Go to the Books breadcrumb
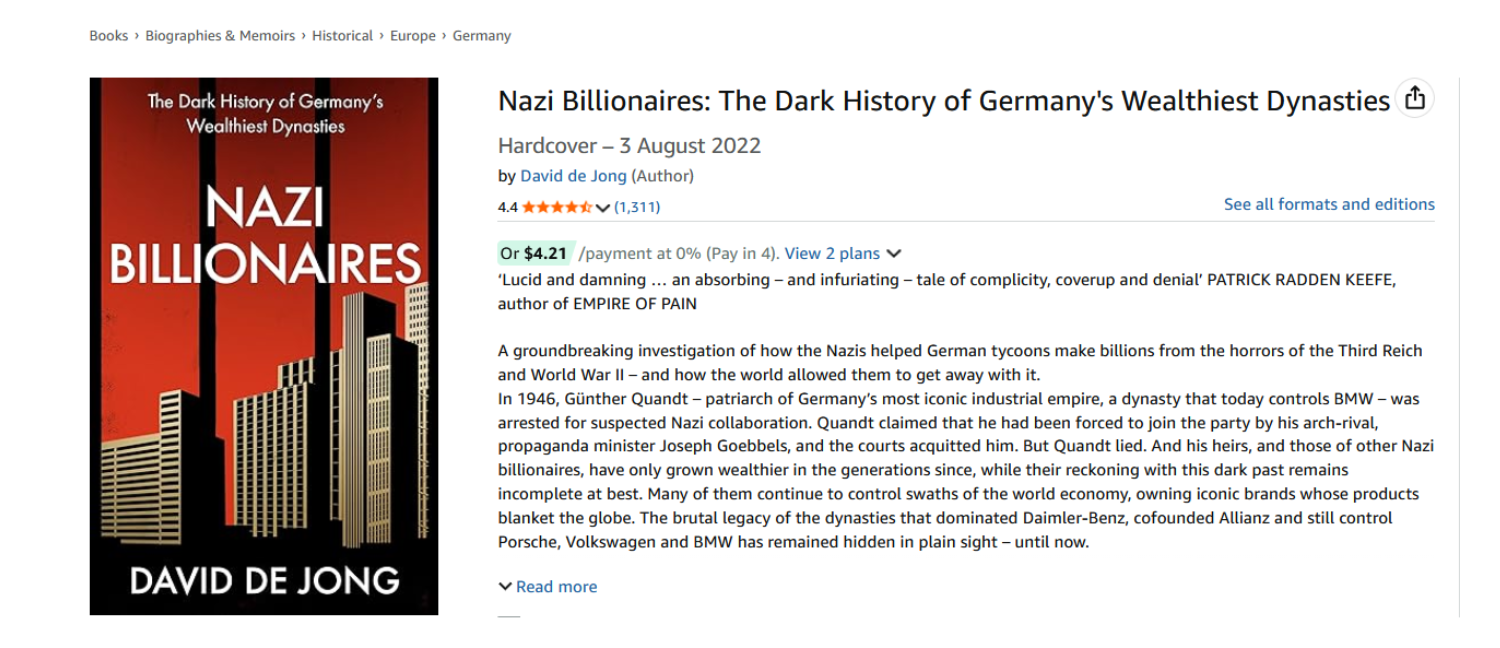Image resolution: width=1500 pixels, height=648 pixels. [108, 36]
